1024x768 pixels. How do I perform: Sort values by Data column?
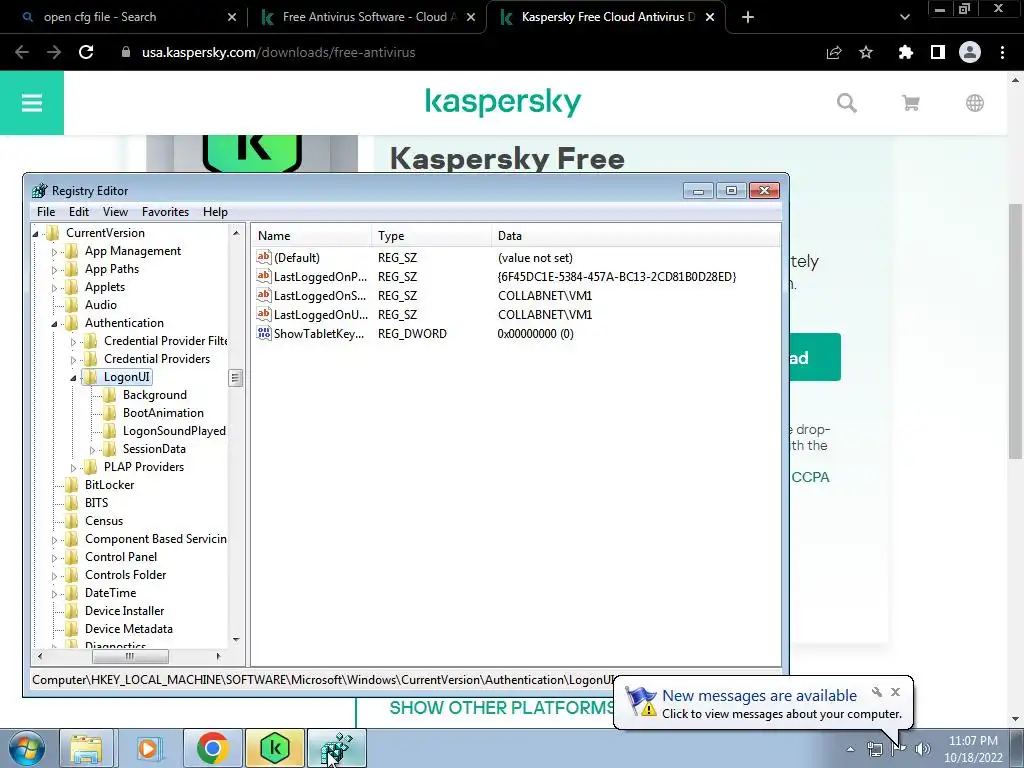point(635,236)
